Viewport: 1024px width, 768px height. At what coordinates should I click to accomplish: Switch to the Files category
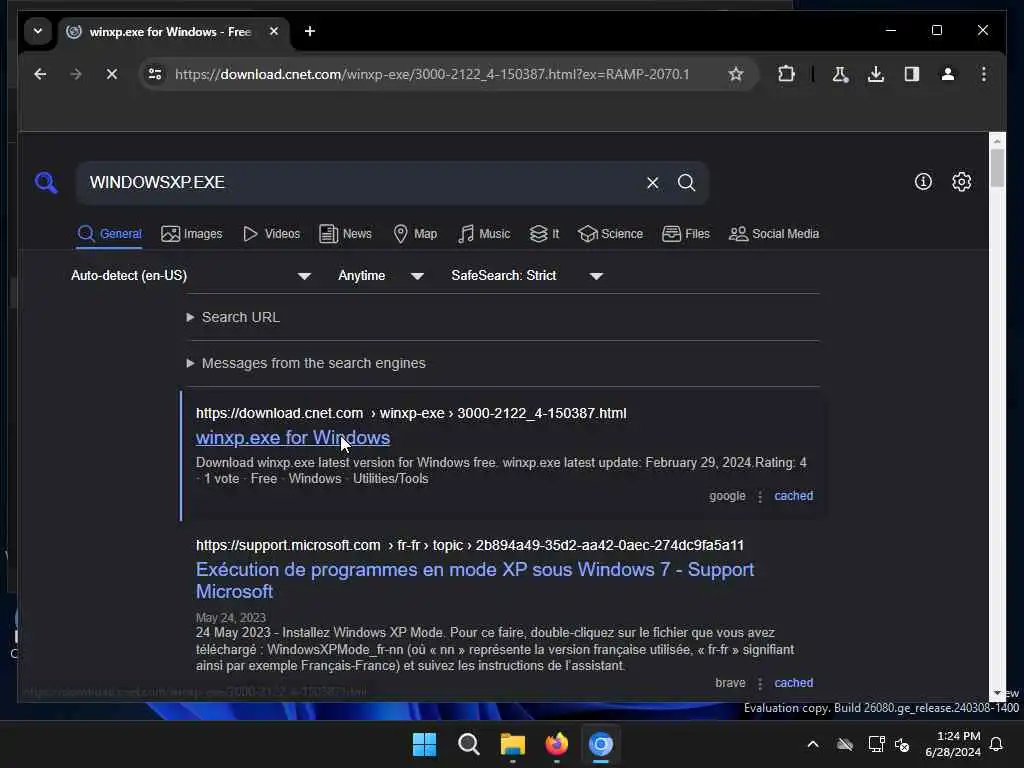tap(686, 234)
